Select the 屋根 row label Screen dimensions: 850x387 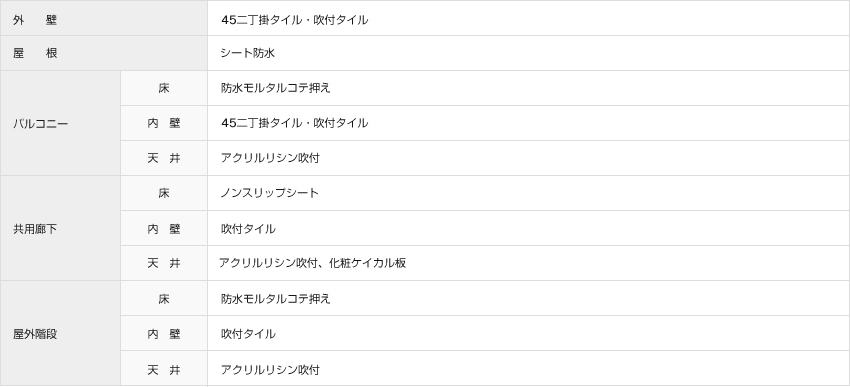[x=104, y=53]
